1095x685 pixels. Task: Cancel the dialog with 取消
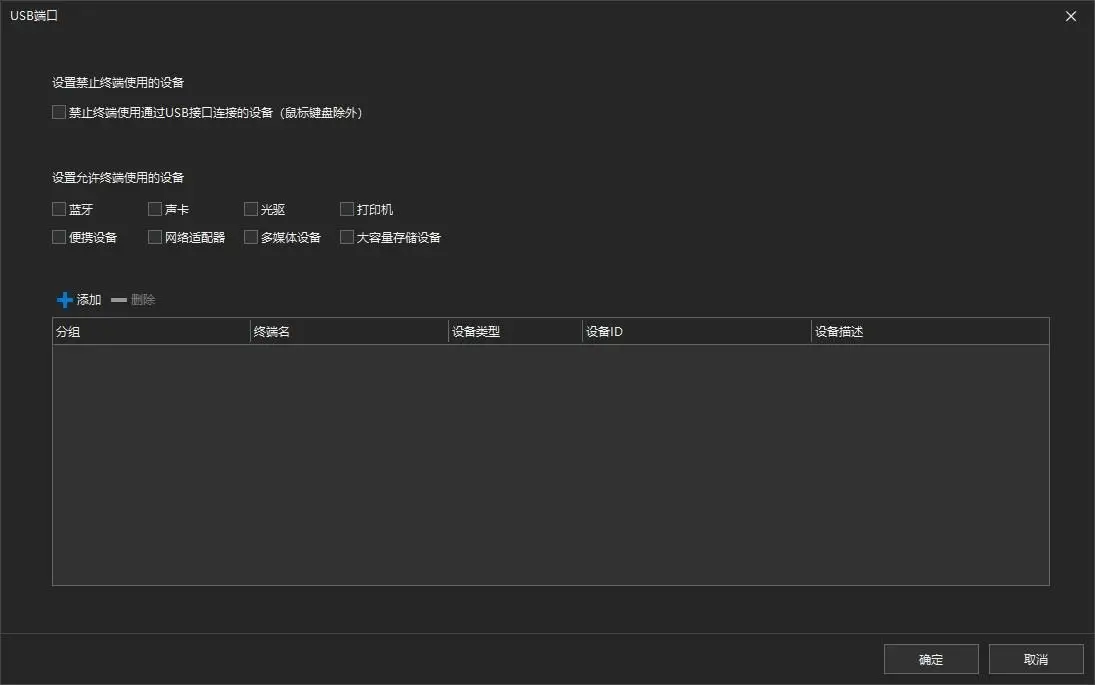(x=1036, y=659)
